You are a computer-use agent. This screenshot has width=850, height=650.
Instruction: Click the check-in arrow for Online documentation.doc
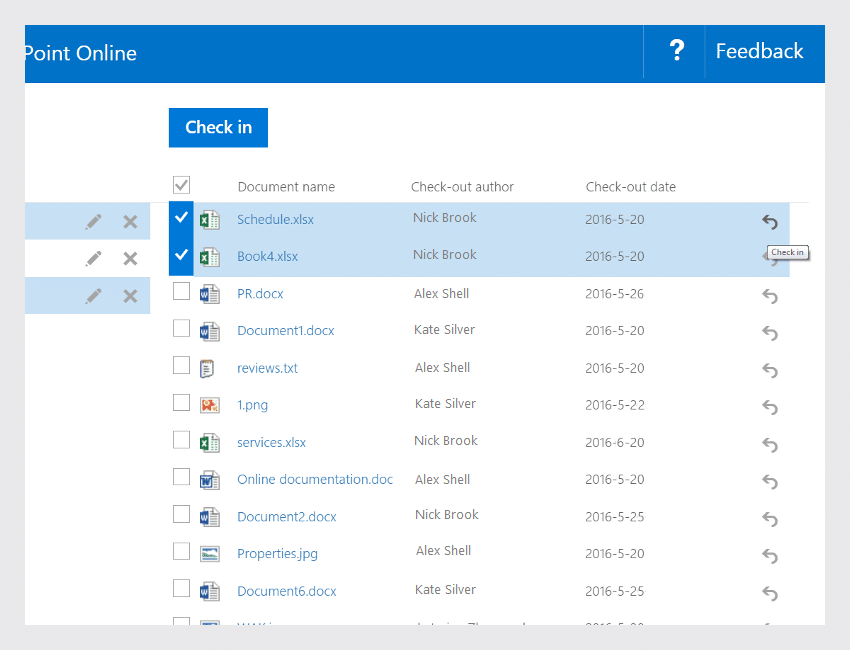click(770, 481)
